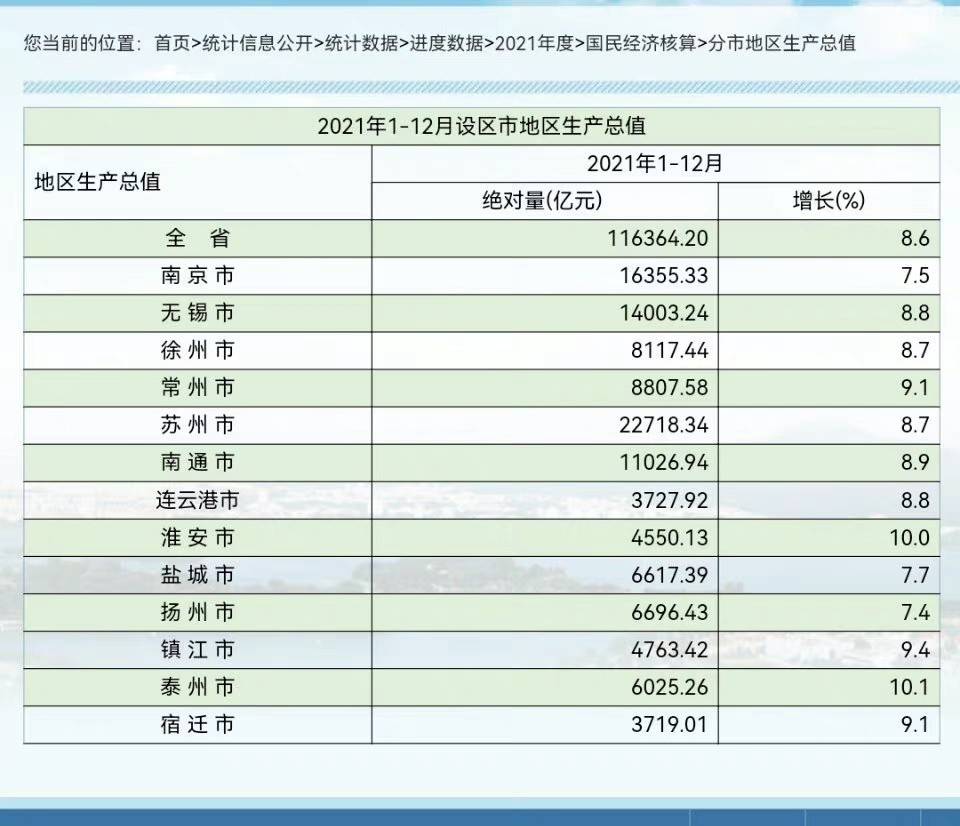Open 国民经济核算 breadcrumb link
The height and width of the screenshot is (826, 960).
pos(641,43)
